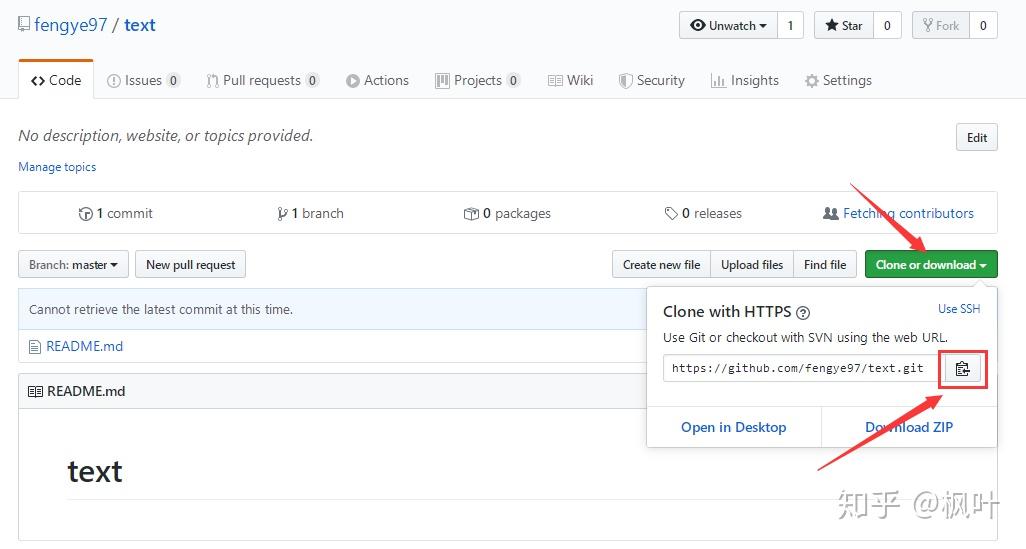The height and width of the screenshot is (549, 1026).
Task: Open the Pull requests tab
Action: pyautogui.click(x=262, y=81)
